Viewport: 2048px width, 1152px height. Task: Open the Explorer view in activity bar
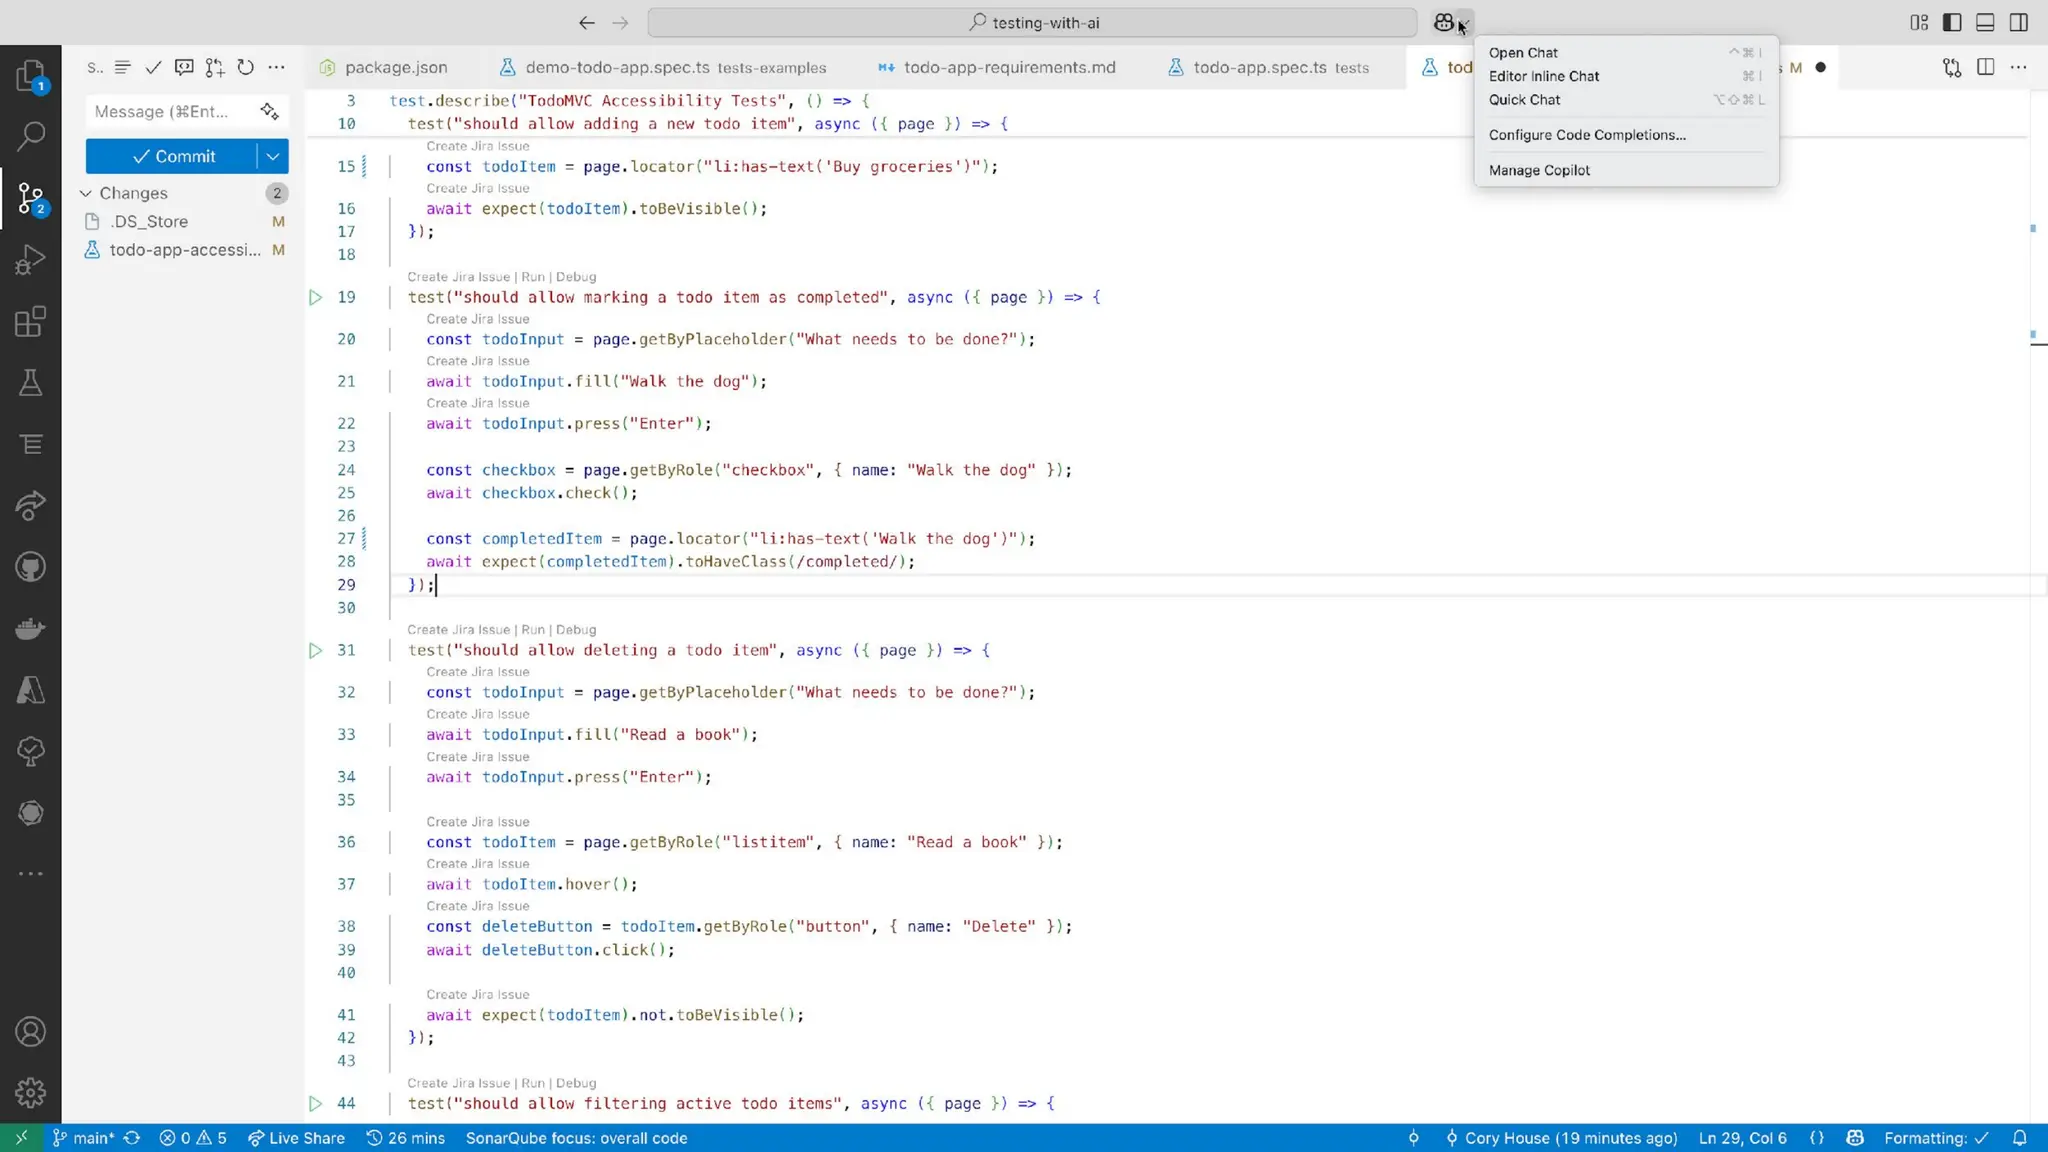tap(30, 75)
